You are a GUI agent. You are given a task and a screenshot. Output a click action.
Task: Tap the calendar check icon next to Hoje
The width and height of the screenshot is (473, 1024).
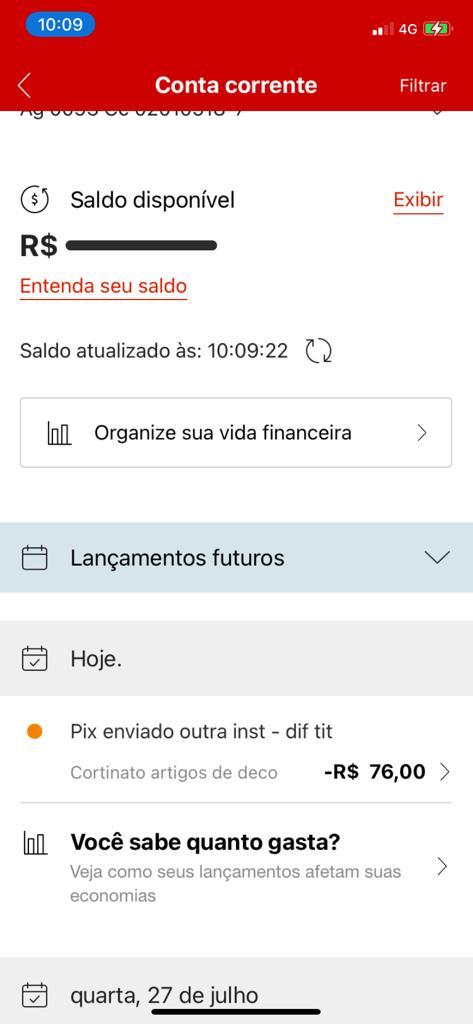(35, 659)
